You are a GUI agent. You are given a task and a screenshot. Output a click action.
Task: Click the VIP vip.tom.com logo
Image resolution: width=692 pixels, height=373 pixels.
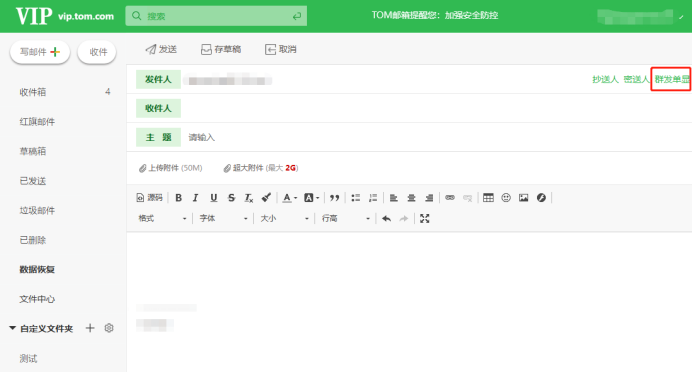pos(65,16)
